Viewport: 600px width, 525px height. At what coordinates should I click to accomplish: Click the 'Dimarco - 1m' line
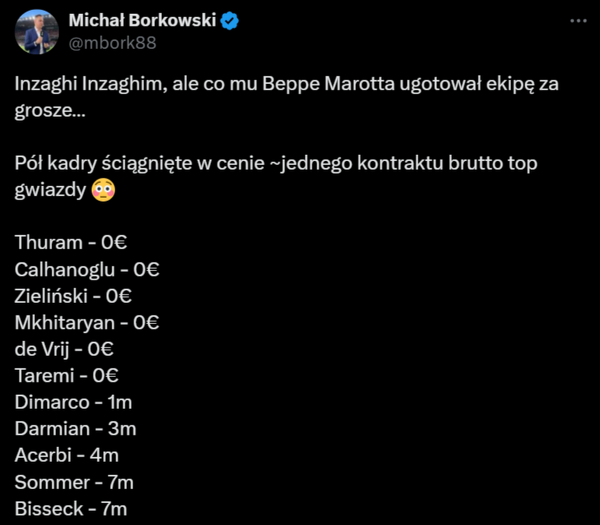pos(74,403)
